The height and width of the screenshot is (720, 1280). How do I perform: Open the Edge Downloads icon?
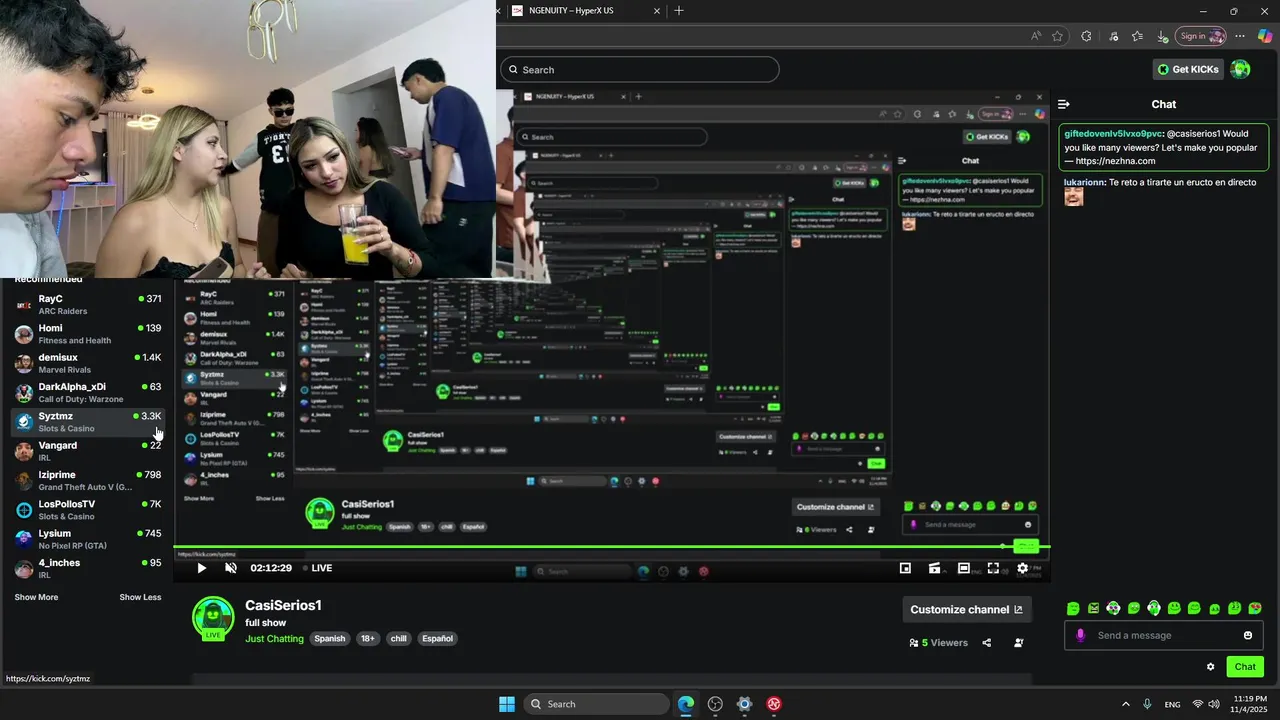point(1162,36)
